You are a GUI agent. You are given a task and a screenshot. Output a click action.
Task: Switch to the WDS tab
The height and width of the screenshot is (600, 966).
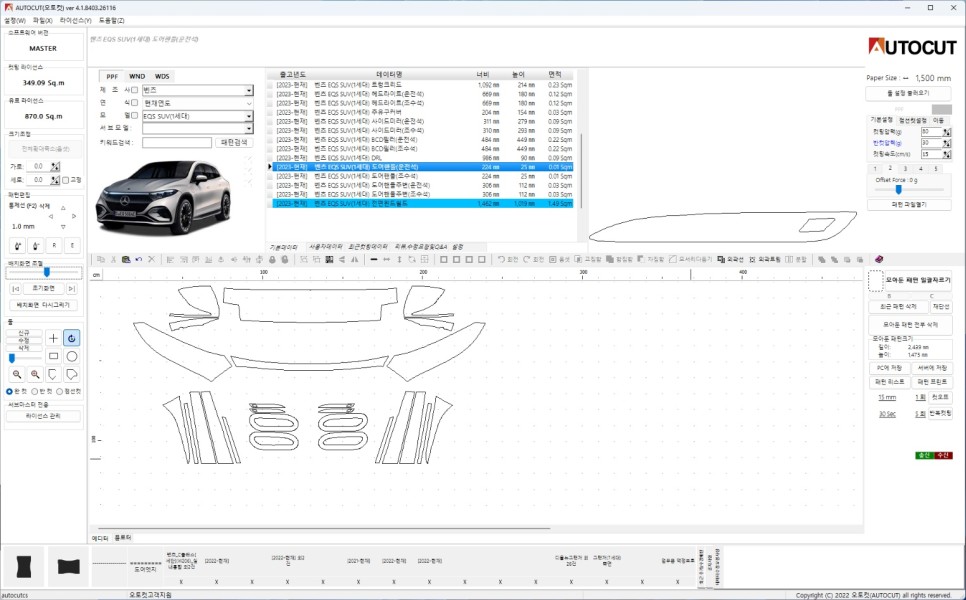tap(162, 76)
